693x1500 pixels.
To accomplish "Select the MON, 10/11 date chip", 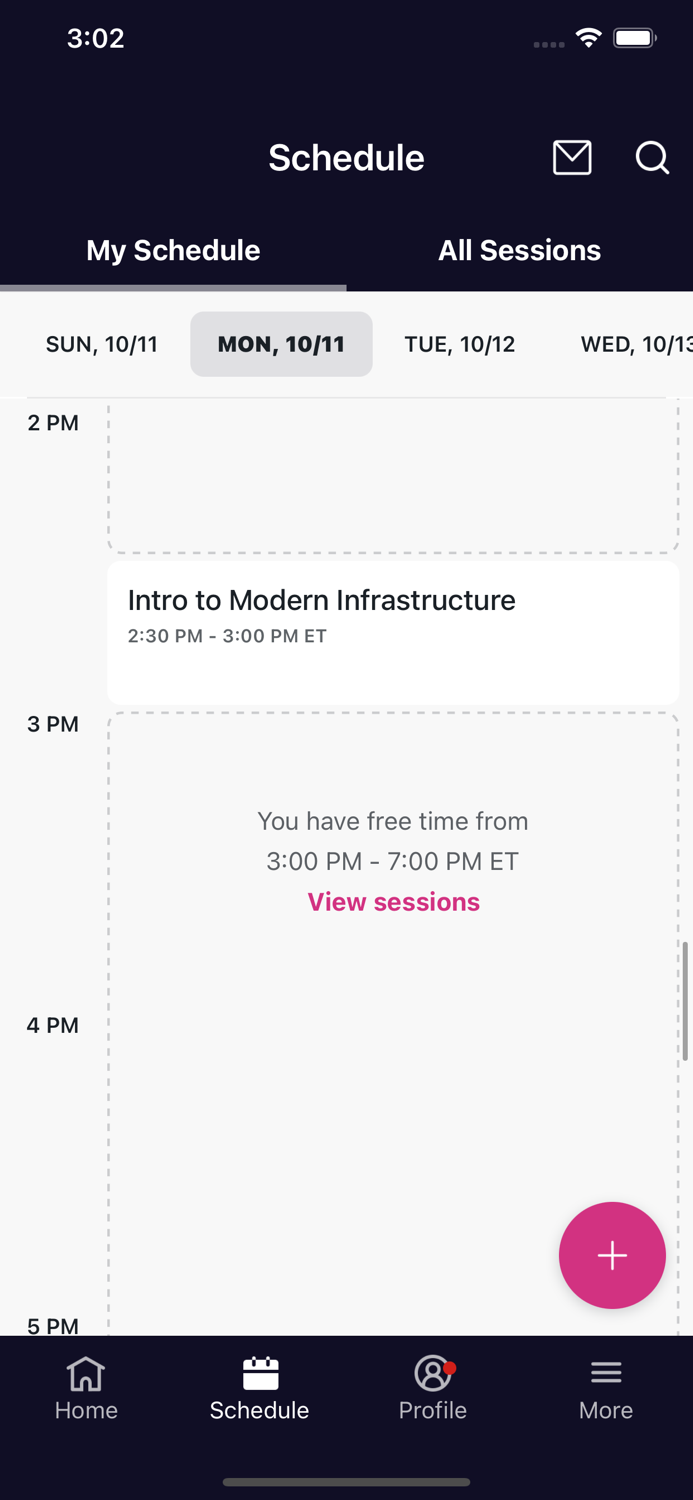I will point(281,344).
